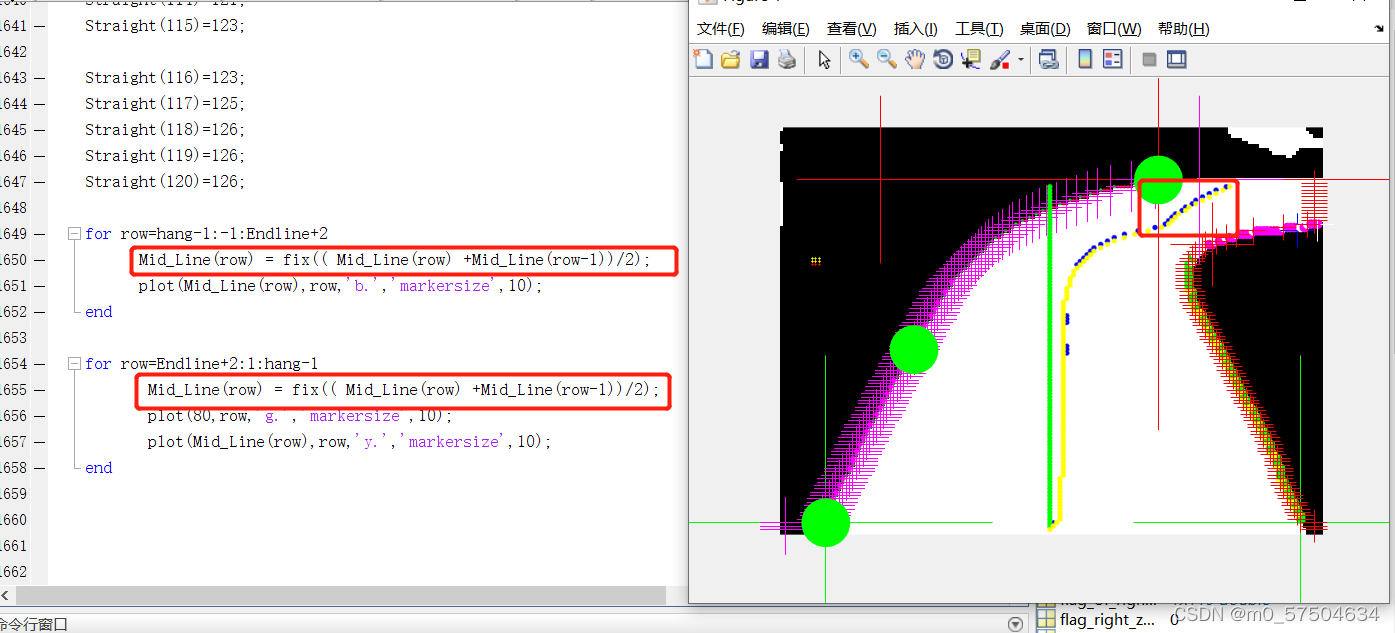Open the 桌面(D) menu
This screenshot has height=633, width=1395.
click(1045, 29)
